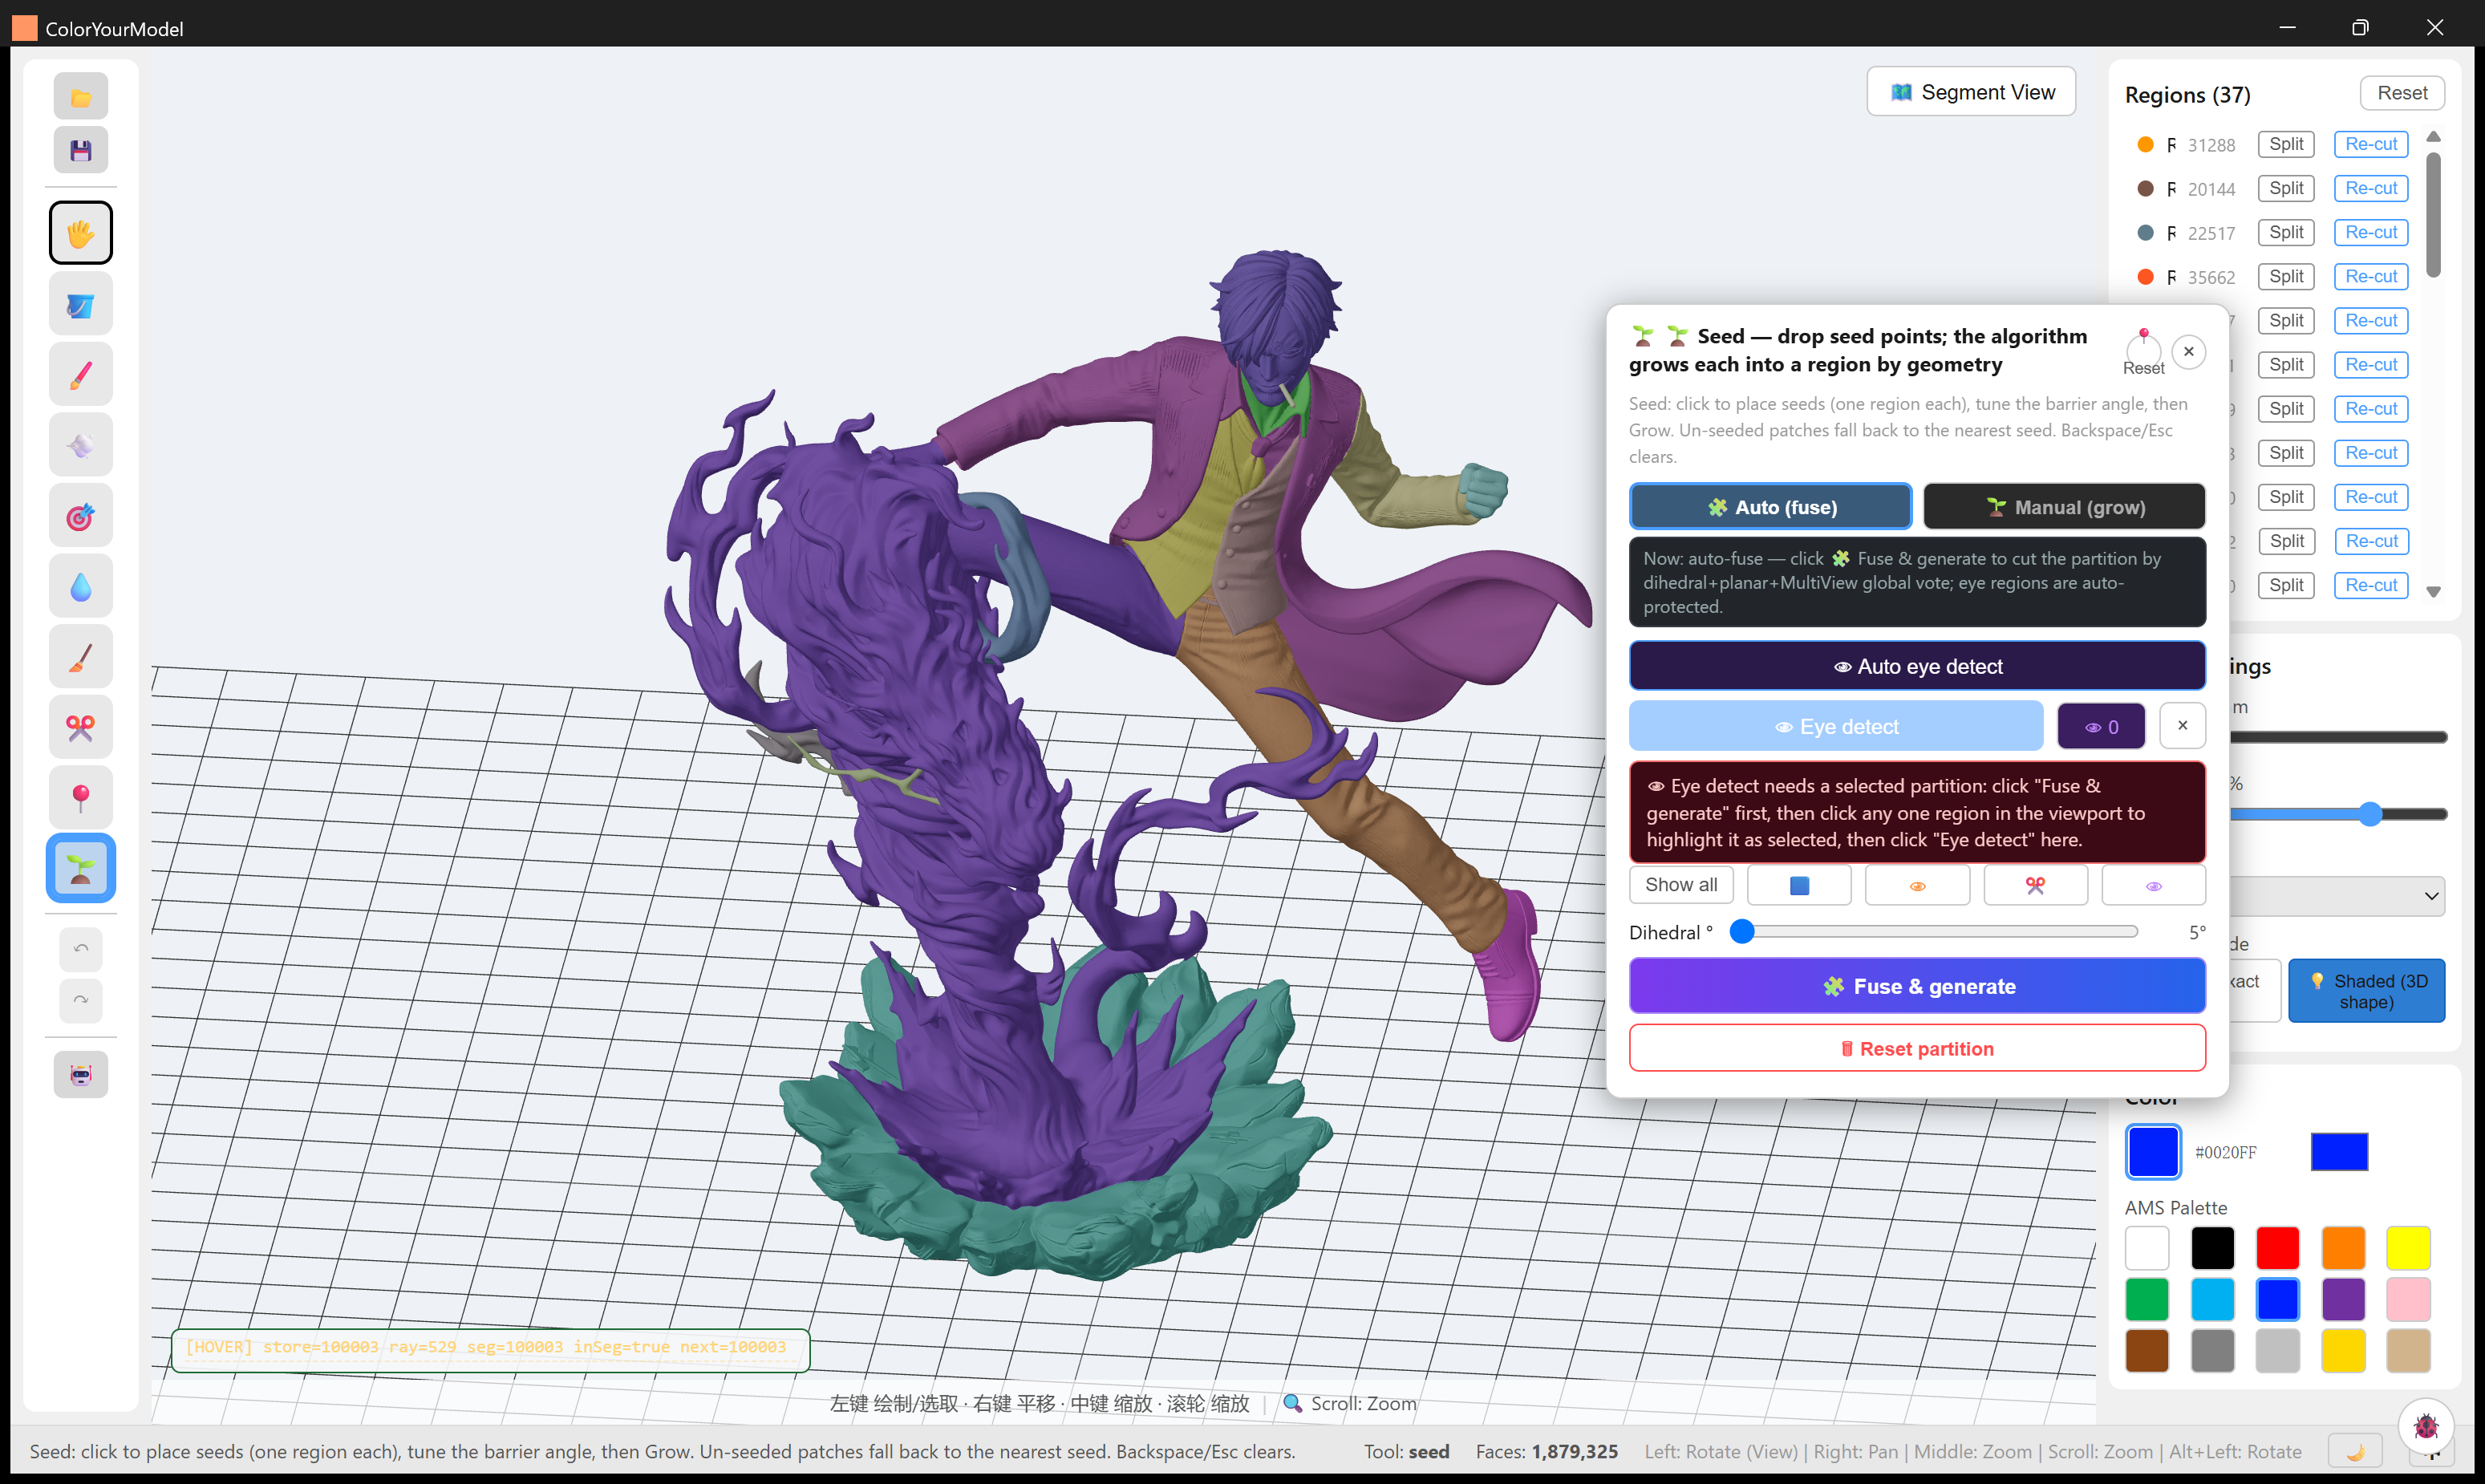This screenshot has height=1484, width=2485.
Task: Click Fuse & generate
Action: pyautogui.click(x=1917, y=986)
